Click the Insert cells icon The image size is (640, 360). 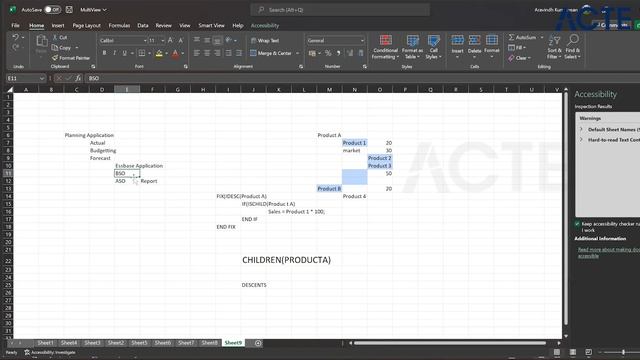(x=457, y=40)
